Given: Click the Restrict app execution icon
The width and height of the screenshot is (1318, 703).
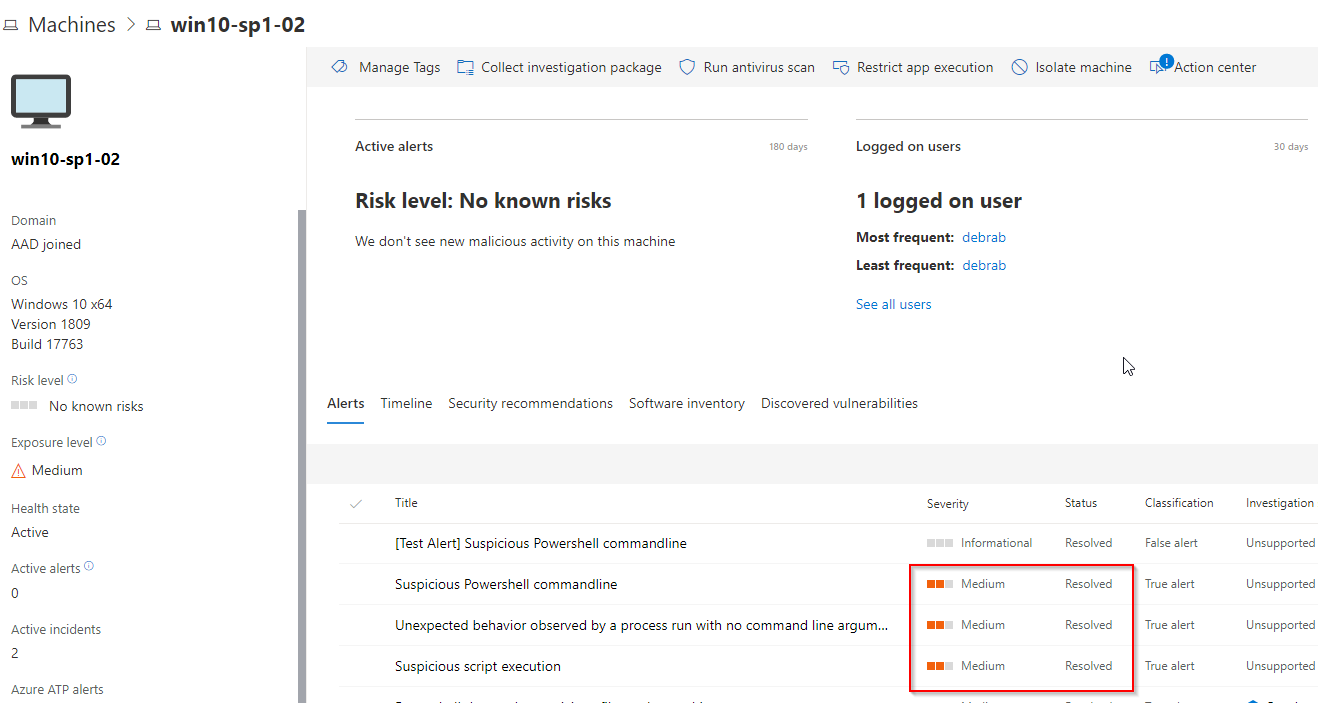Looking at the screenshot, I should coord(841,67).
